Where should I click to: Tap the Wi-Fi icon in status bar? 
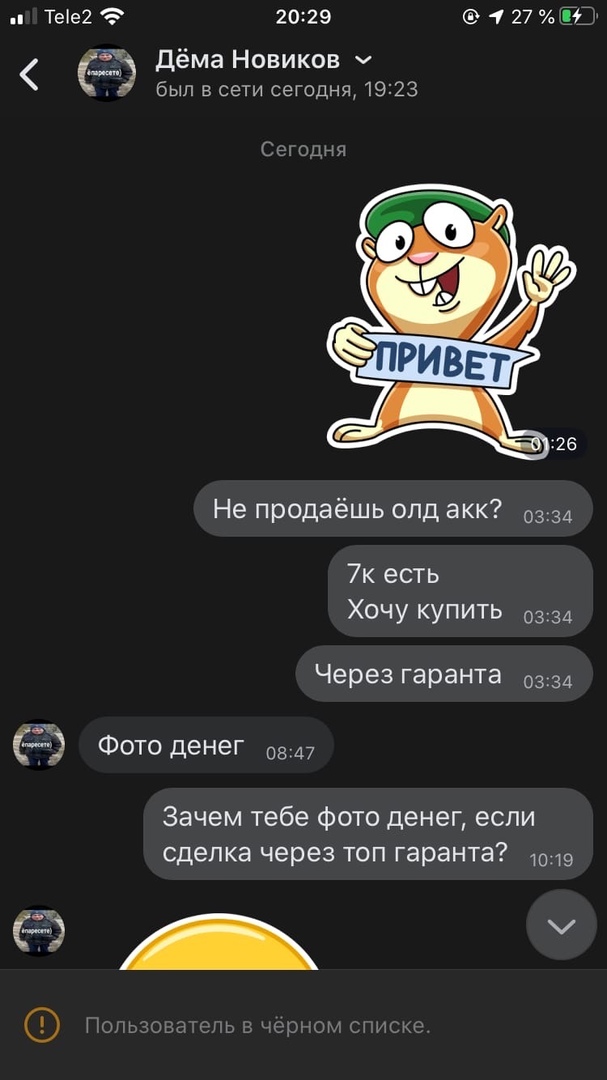click(x=112, y=17)
